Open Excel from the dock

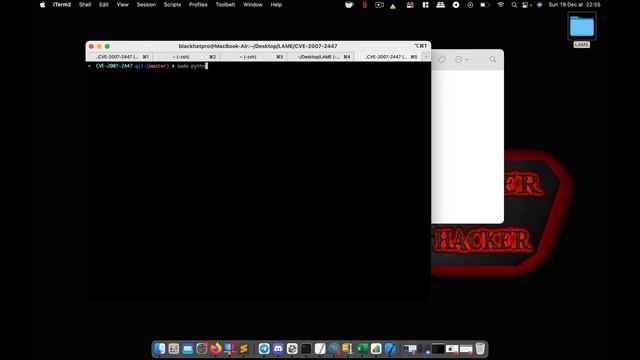point(362,349)
